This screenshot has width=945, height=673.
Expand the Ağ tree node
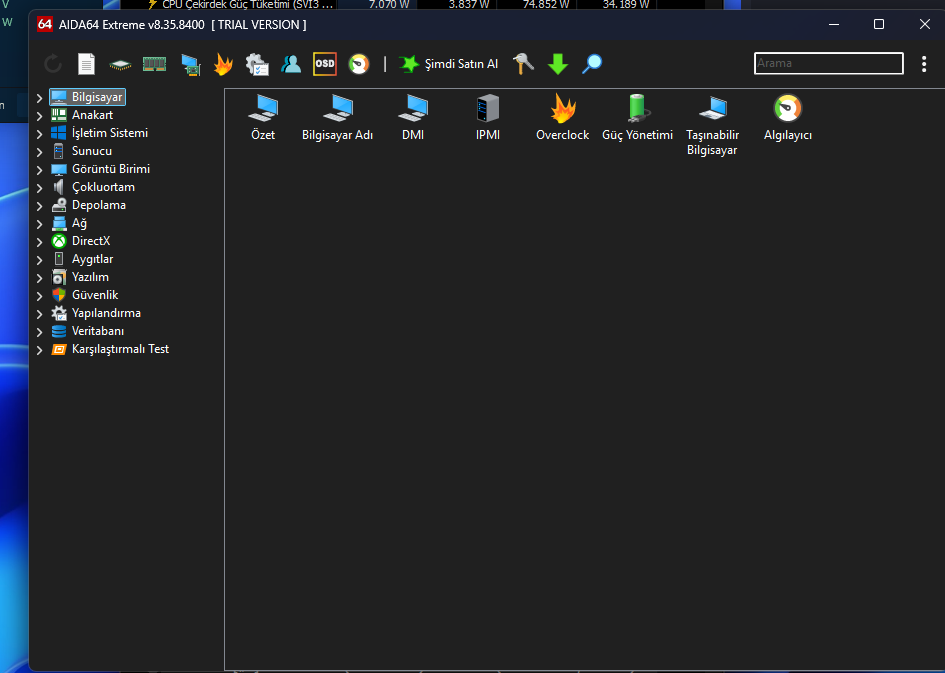39,224
